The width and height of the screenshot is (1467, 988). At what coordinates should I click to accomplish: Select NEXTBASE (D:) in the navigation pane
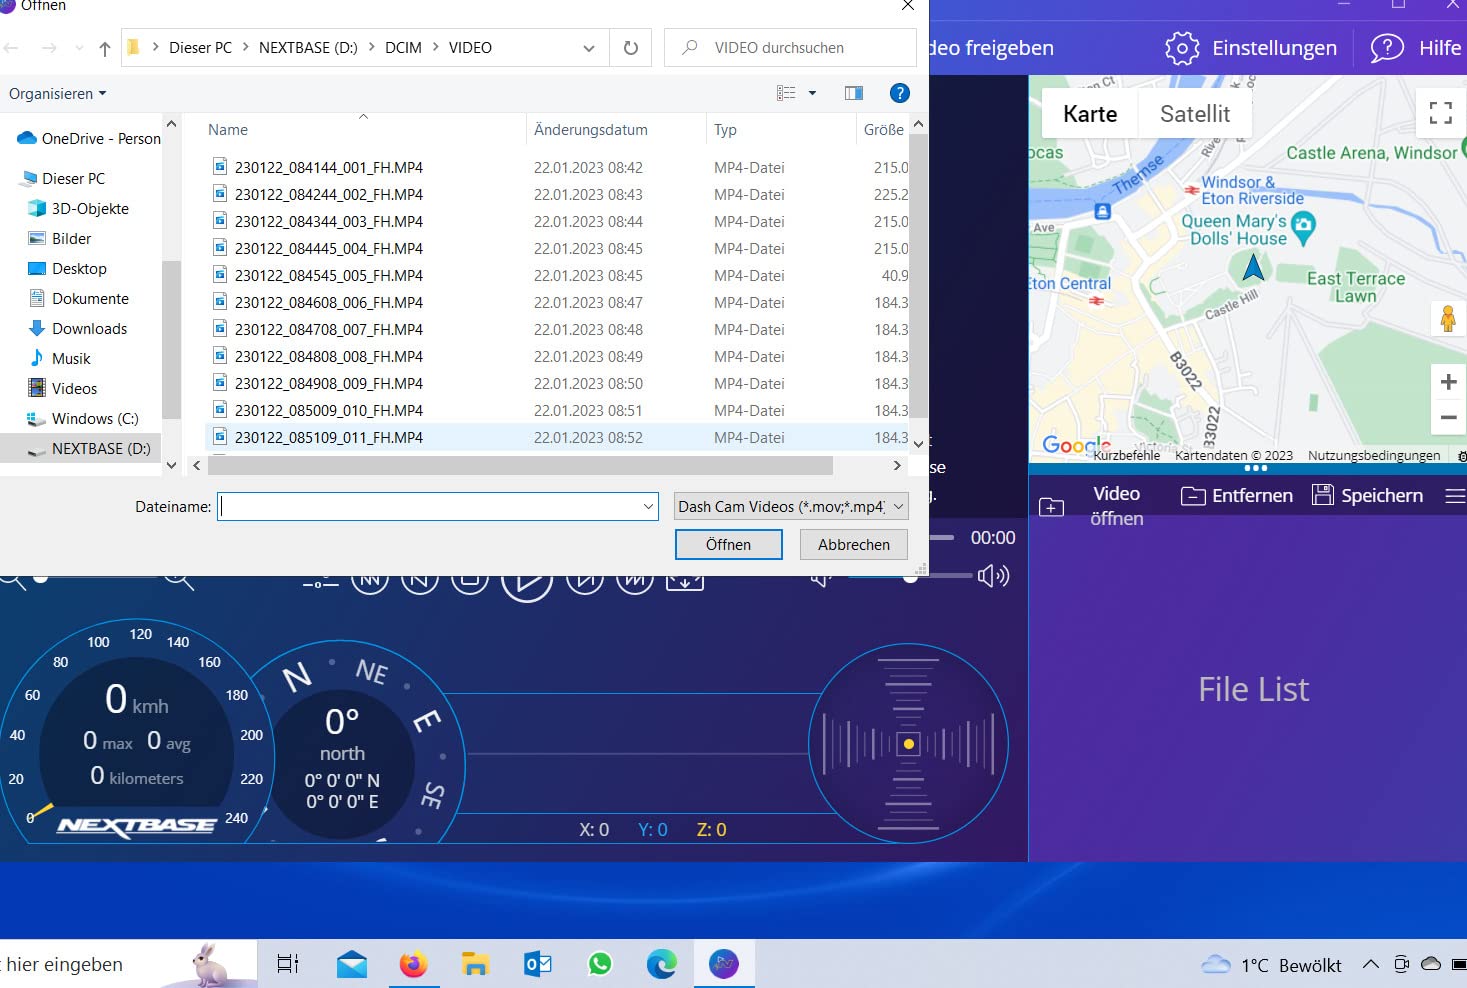click(x=101, y=449)
